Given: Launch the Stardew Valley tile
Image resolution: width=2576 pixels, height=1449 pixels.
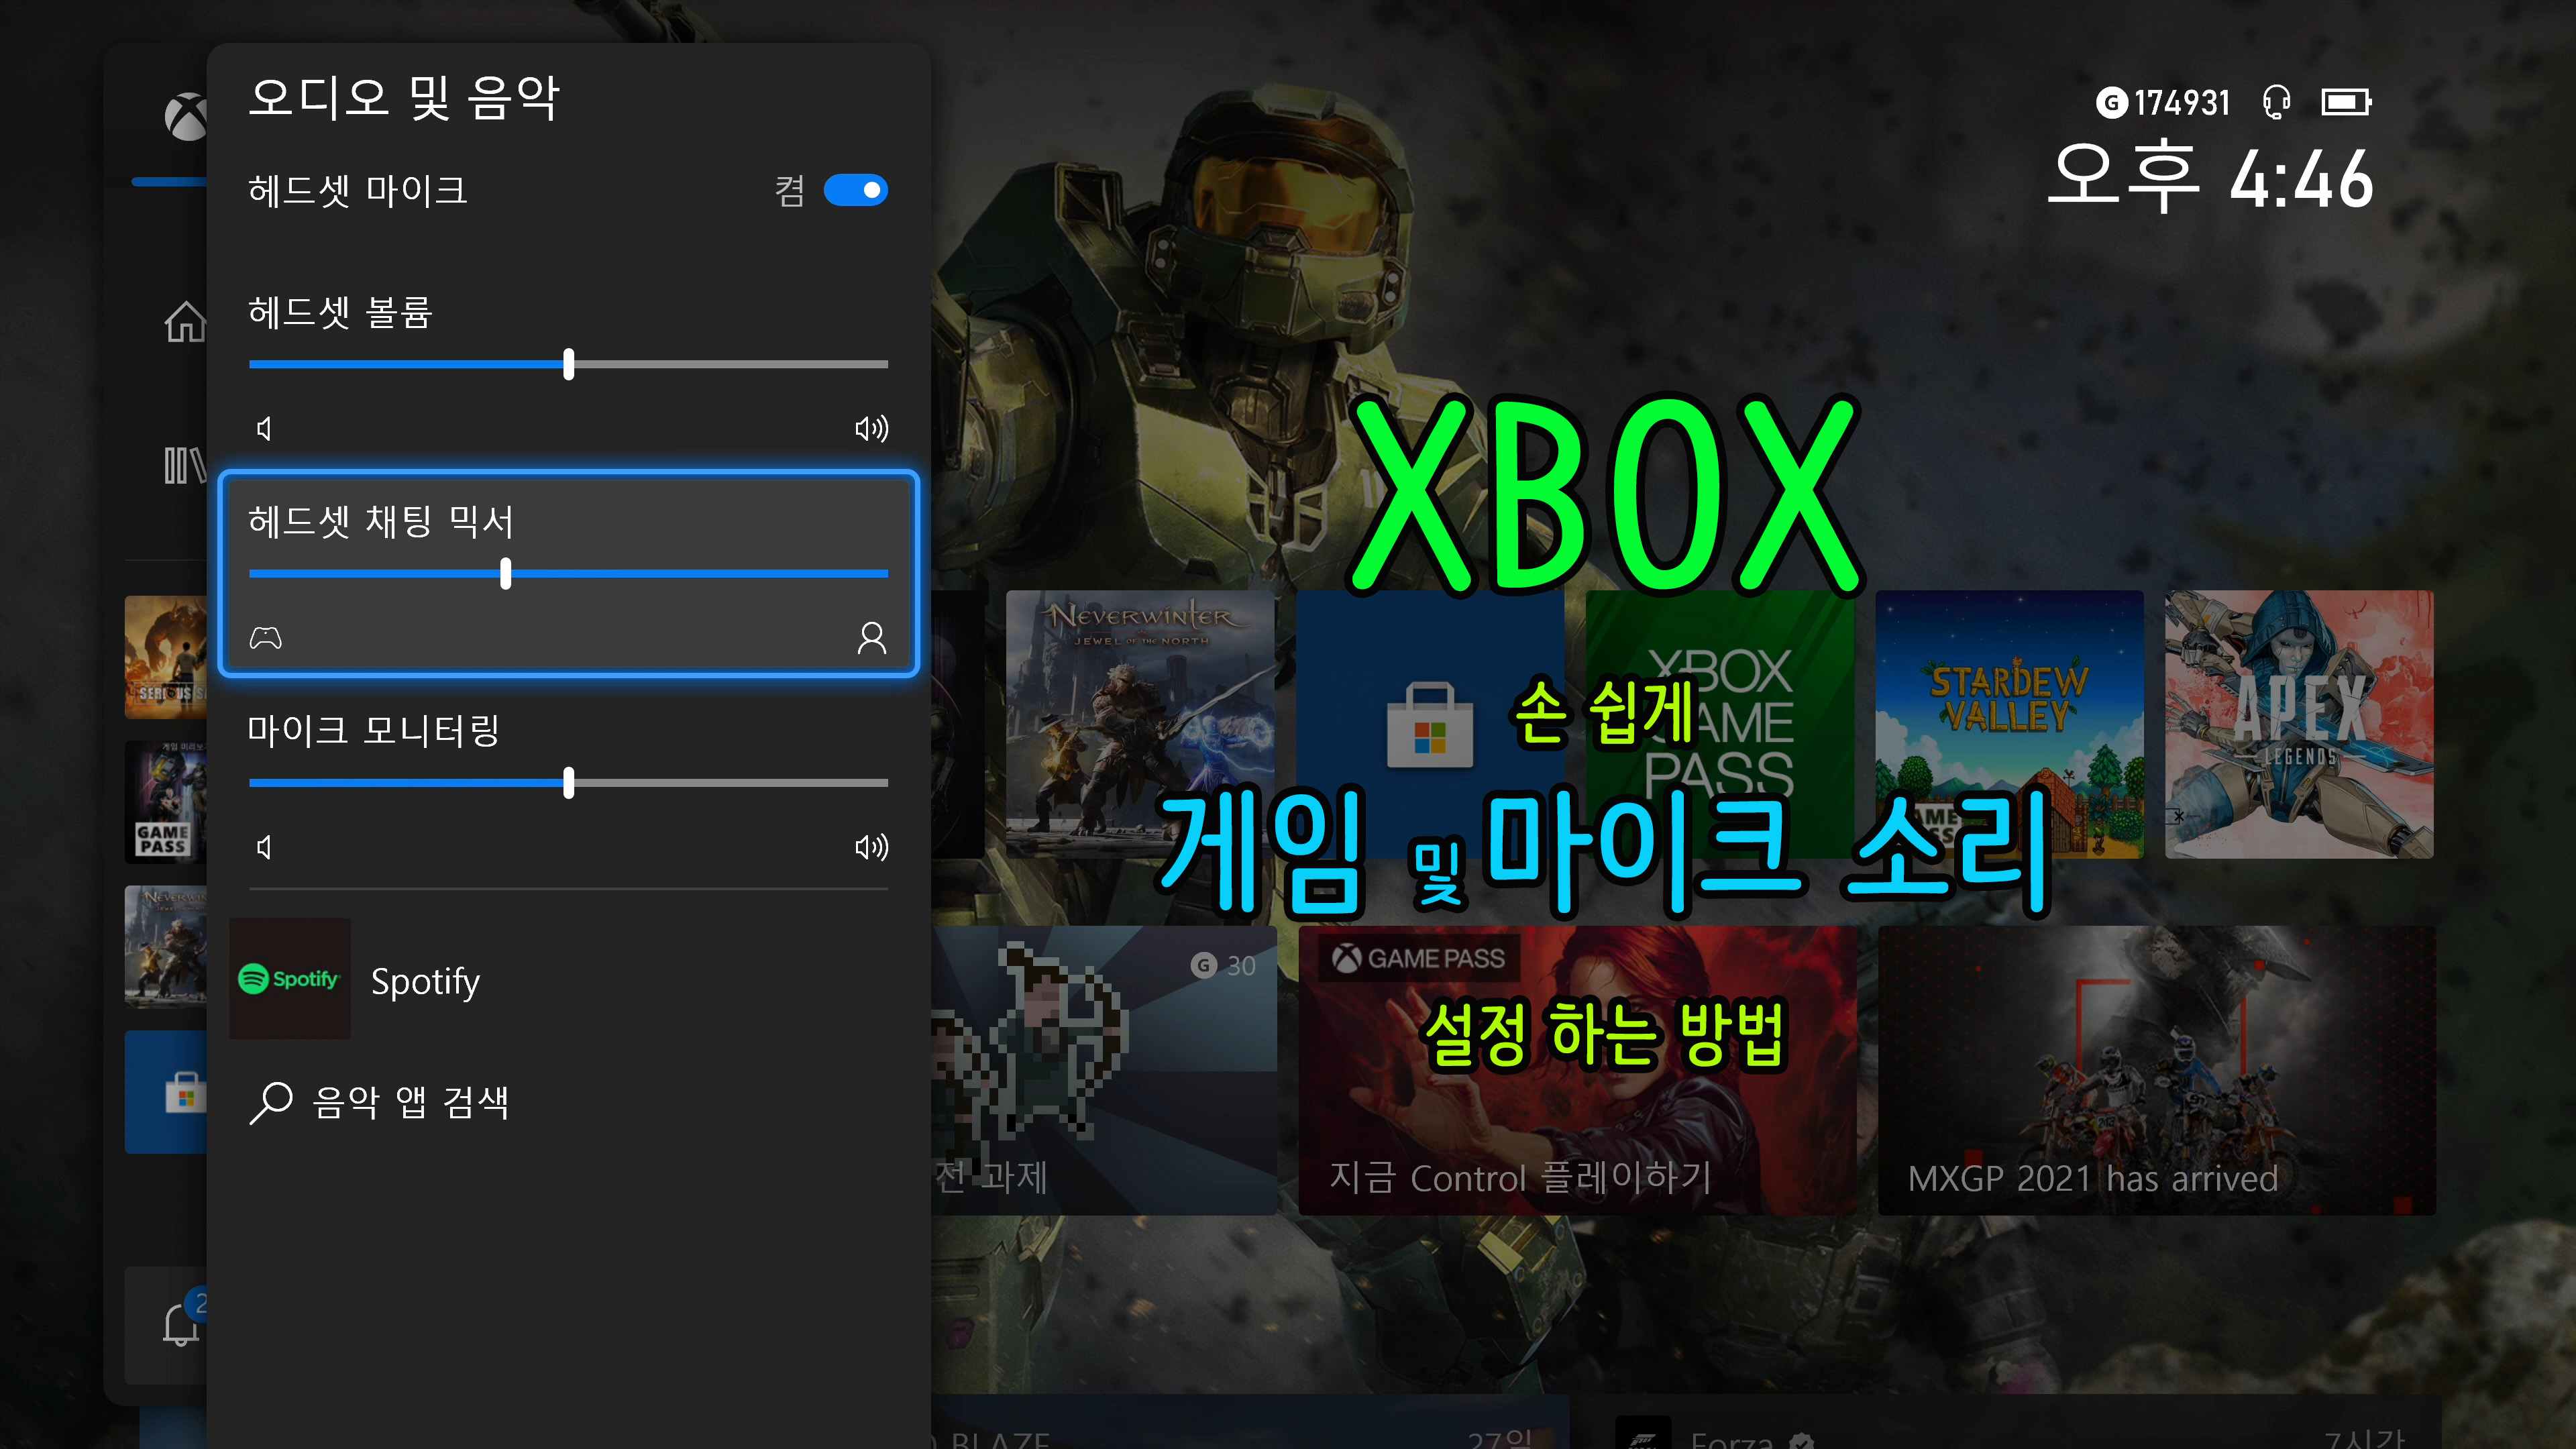Looking at the screenshot, I should click(x=2010, y=724).
